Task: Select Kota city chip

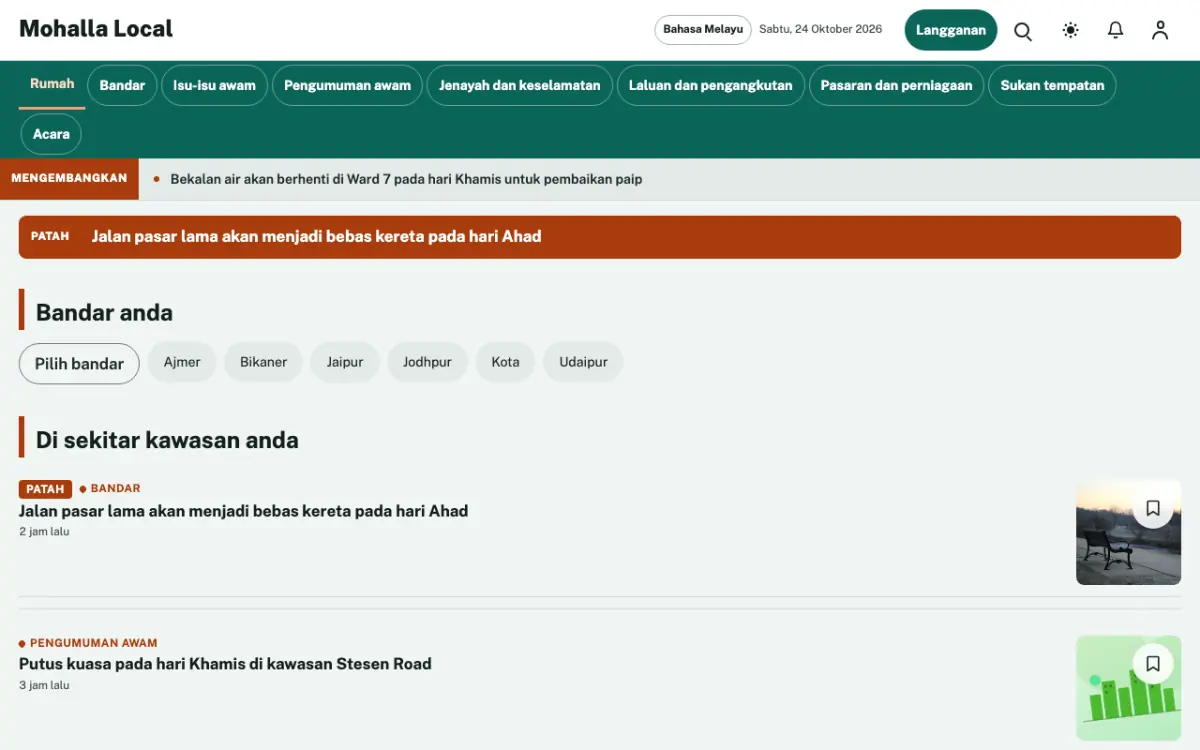Action: pyautogui.click(x=505, y=362)
